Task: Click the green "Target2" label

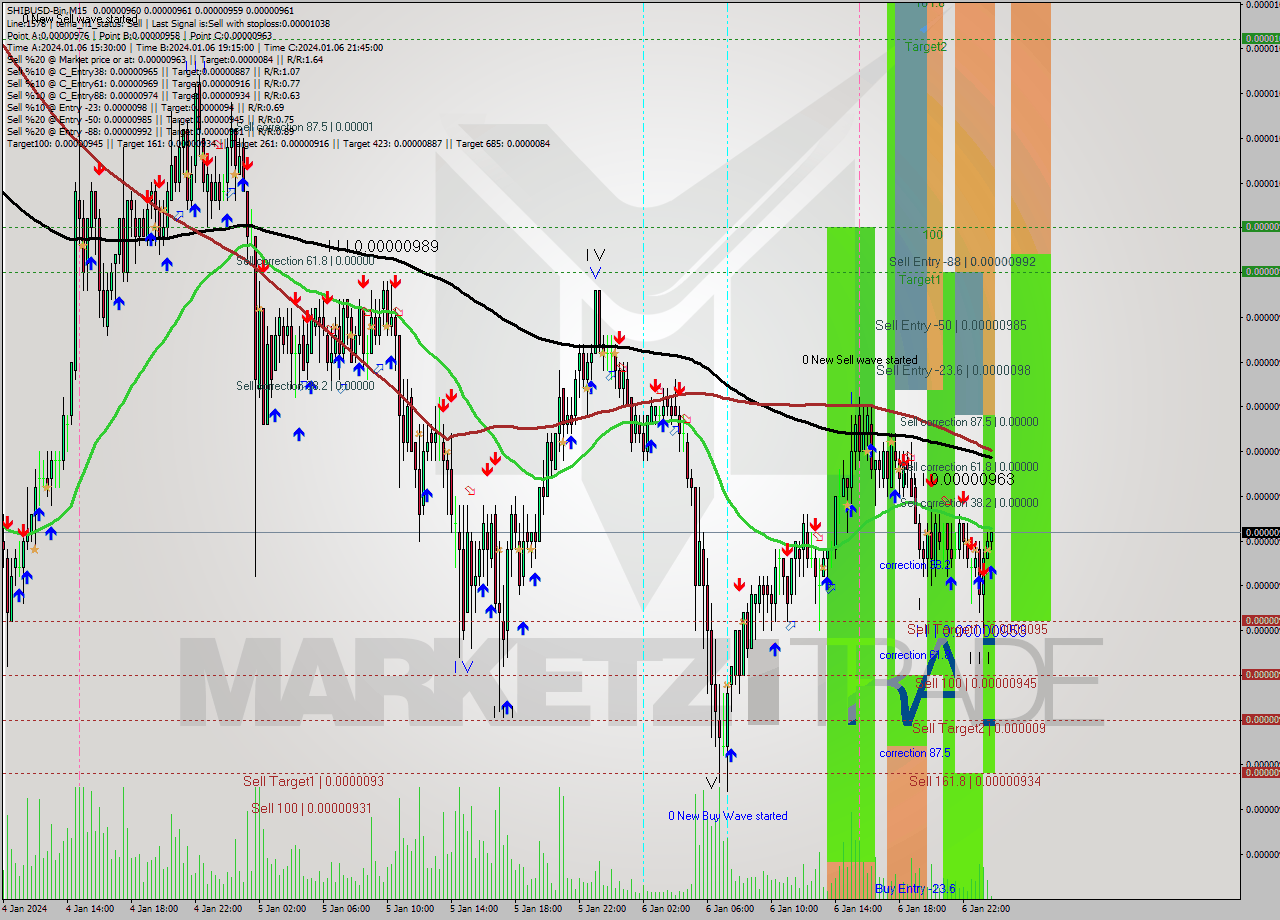Action: [x=926, y=46]
